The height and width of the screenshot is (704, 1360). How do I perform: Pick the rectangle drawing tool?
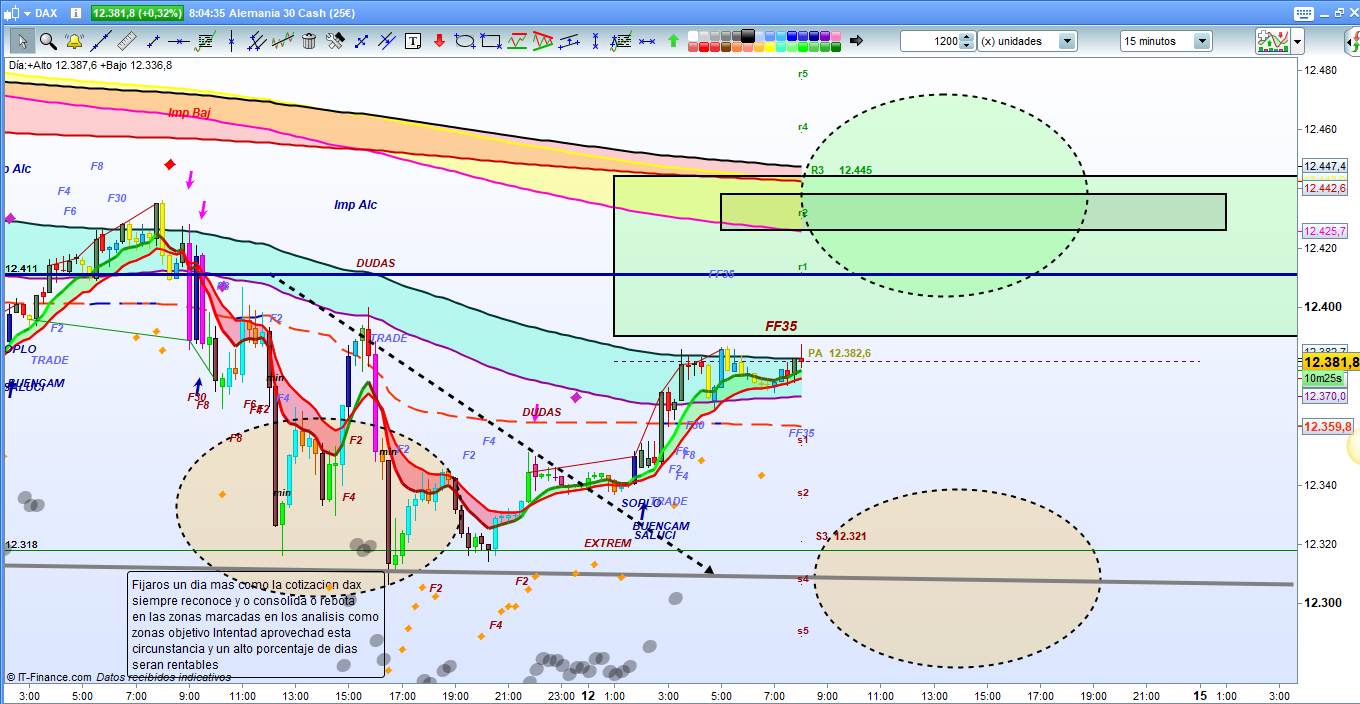(490, 41)
